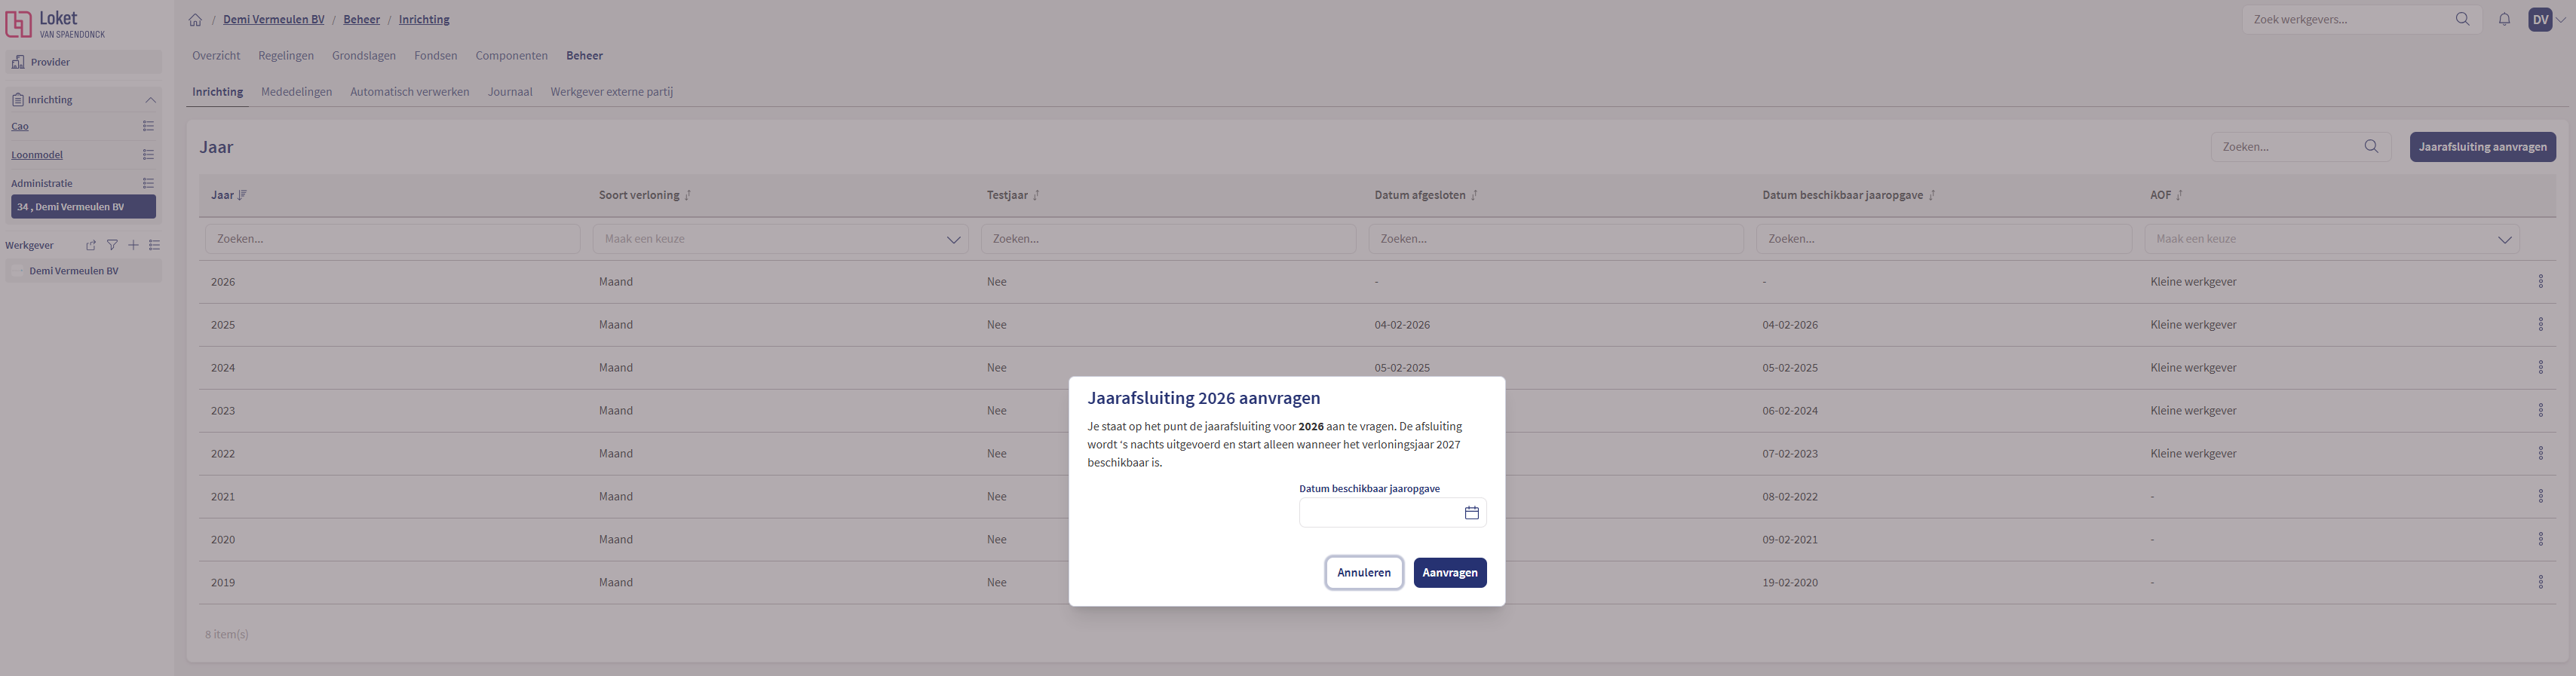Open the Regelingen menu tab
The width and height of the screenshot is (2576, 676).
(x=286, y=56)
